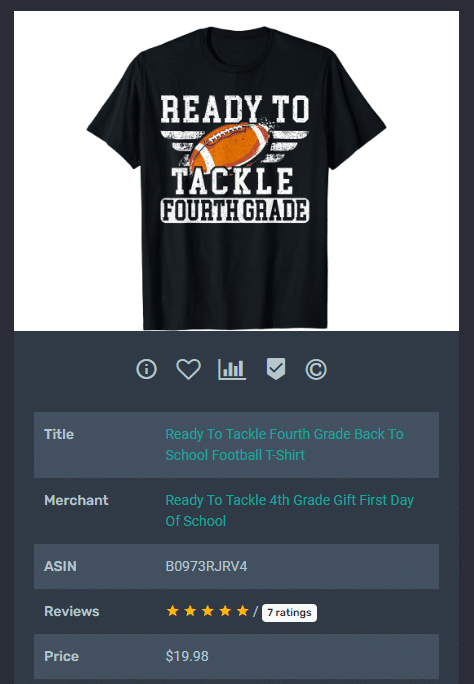Image resolution: width=474 pixels, height=684 pixels.
Task: Run trademark check via copyright icon
Action: click(316, 369)
